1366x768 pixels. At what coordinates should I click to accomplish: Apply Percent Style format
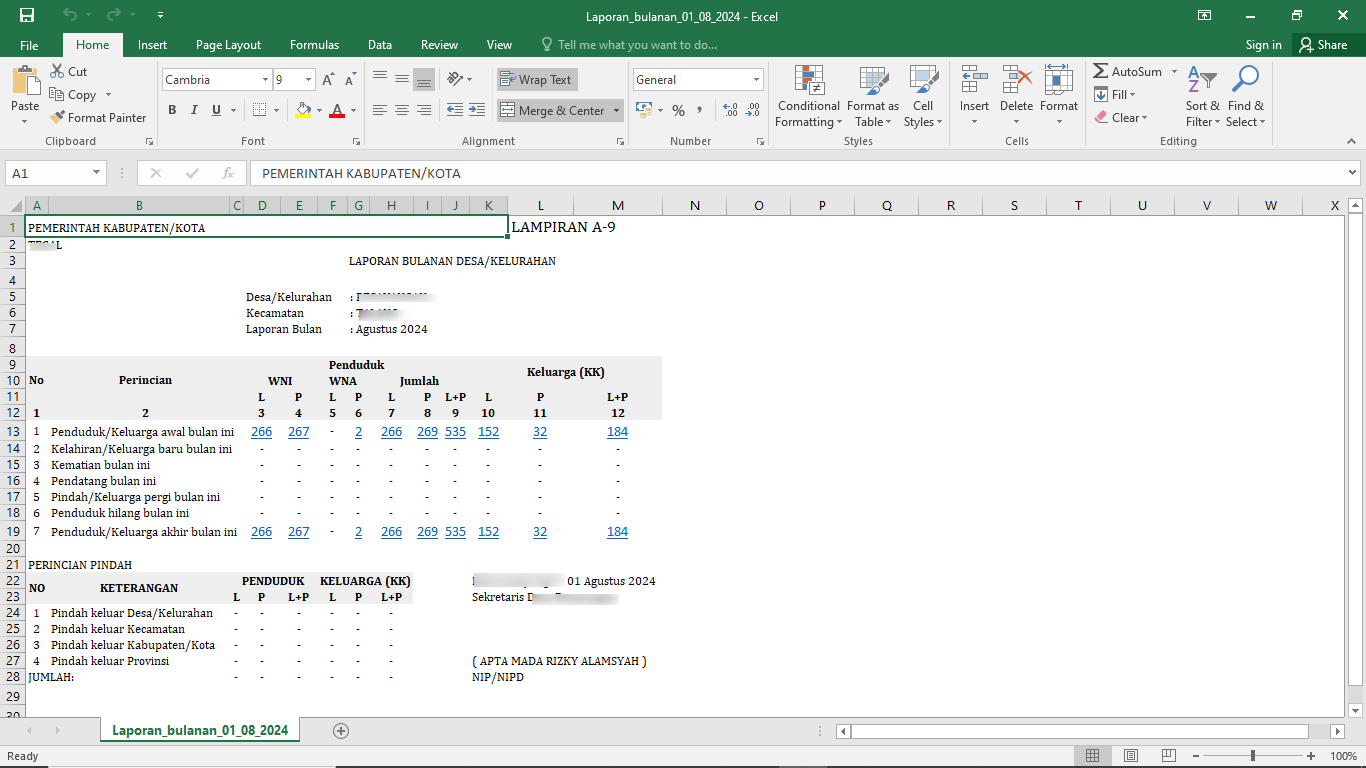pyautogui.click(x=678, y=110)
